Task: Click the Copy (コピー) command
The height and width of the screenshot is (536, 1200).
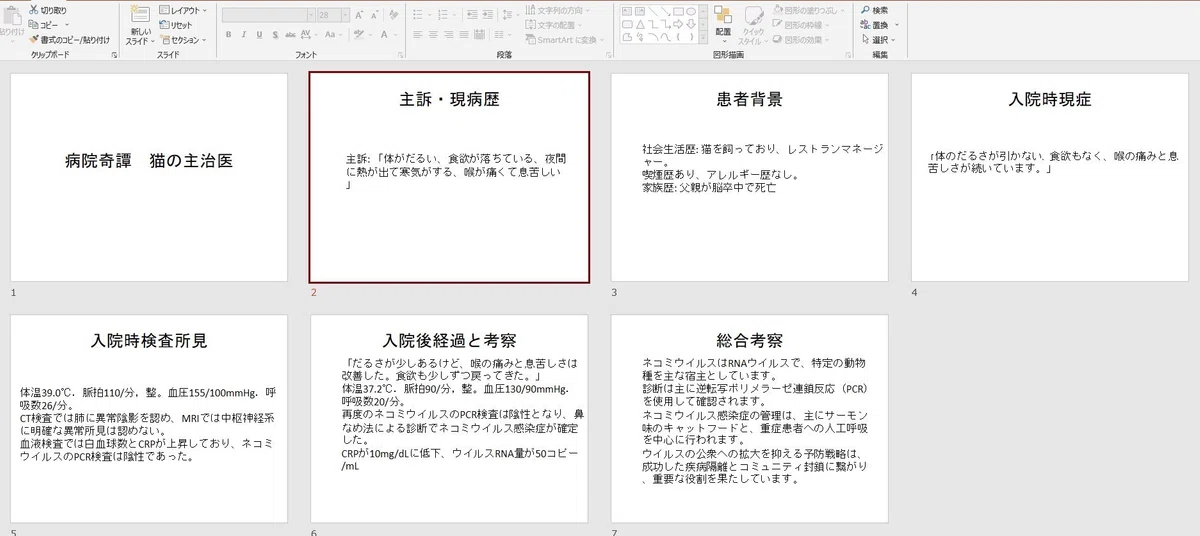Action: tap(43, 24)
